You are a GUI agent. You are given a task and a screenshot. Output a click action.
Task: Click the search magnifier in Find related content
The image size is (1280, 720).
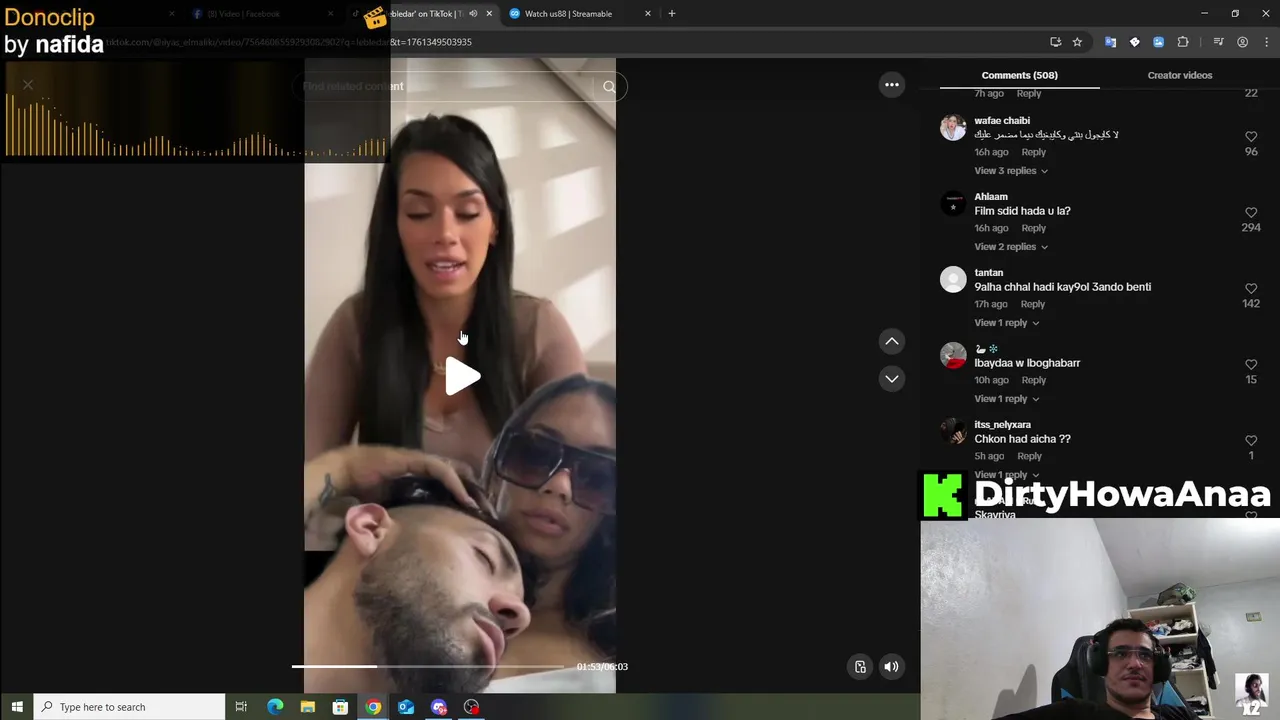609,87
